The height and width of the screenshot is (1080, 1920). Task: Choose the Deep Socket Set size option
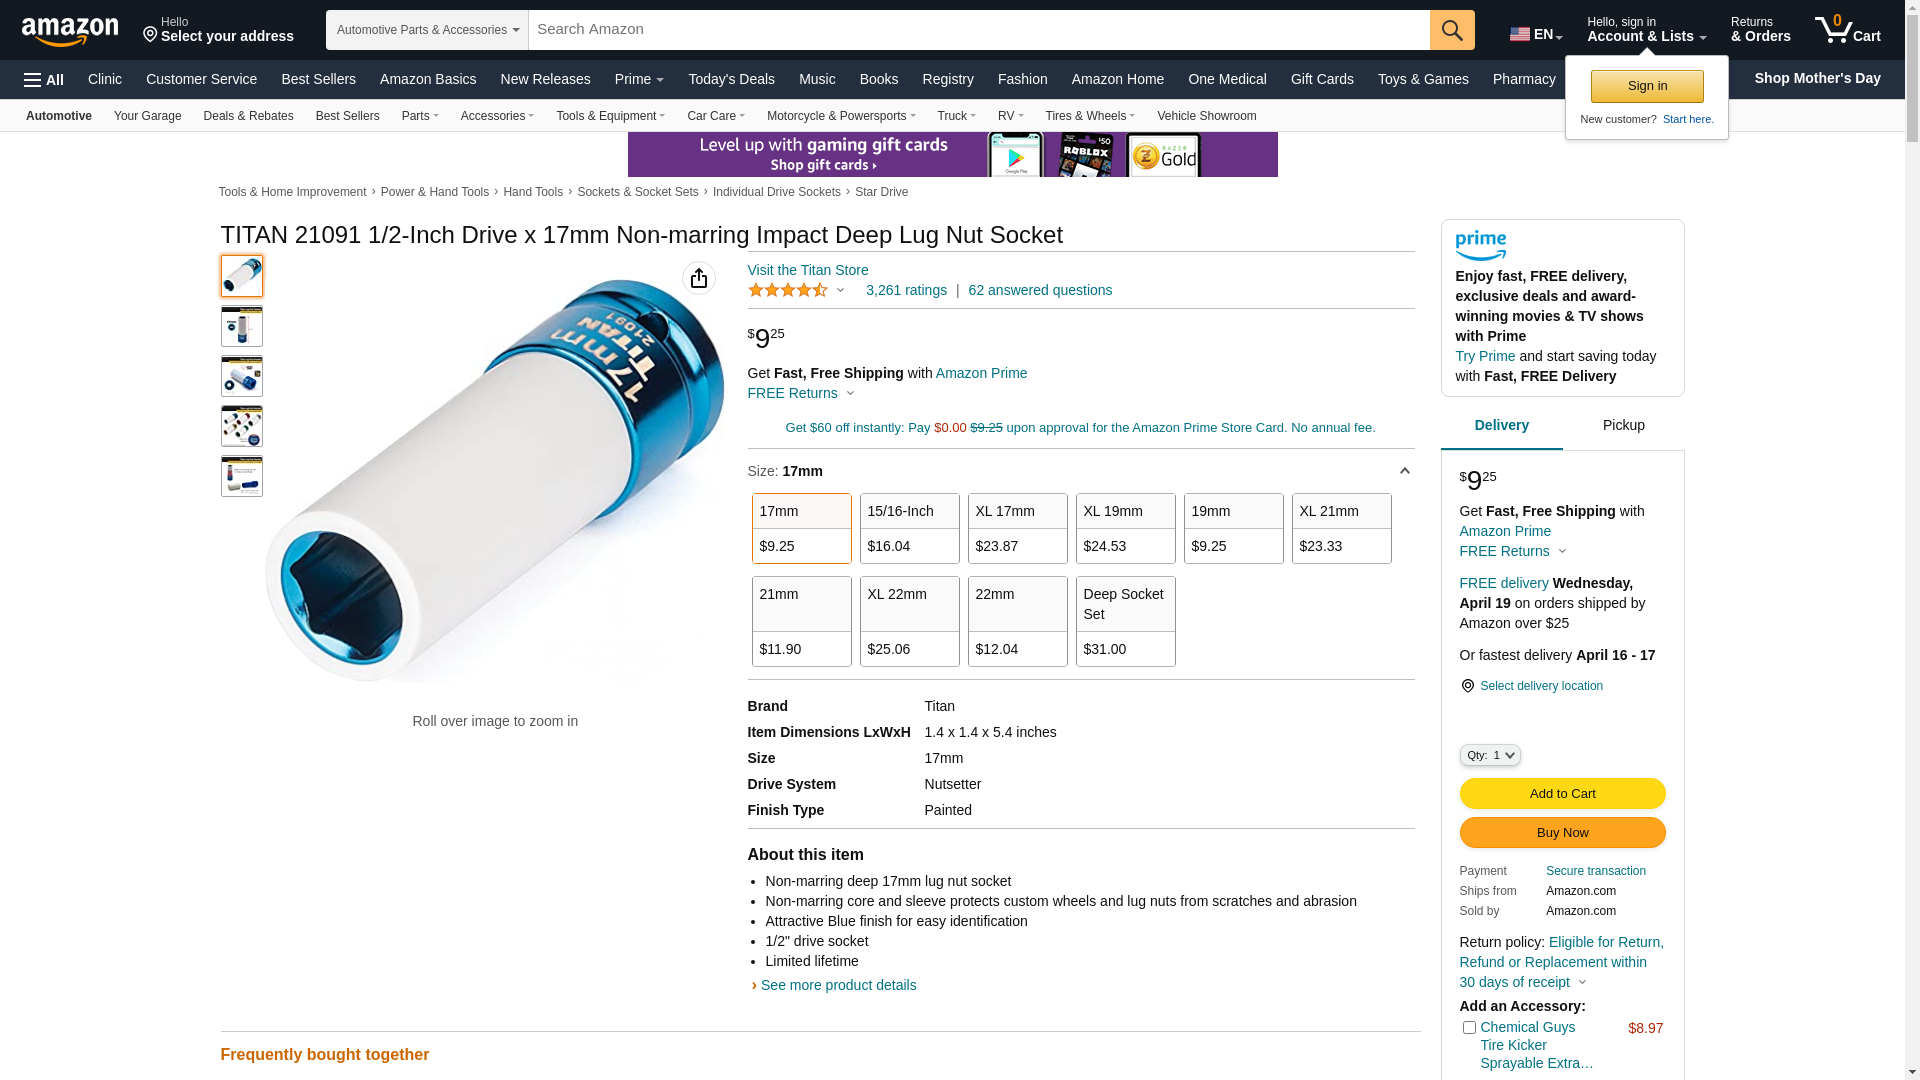coord(1126,621)
